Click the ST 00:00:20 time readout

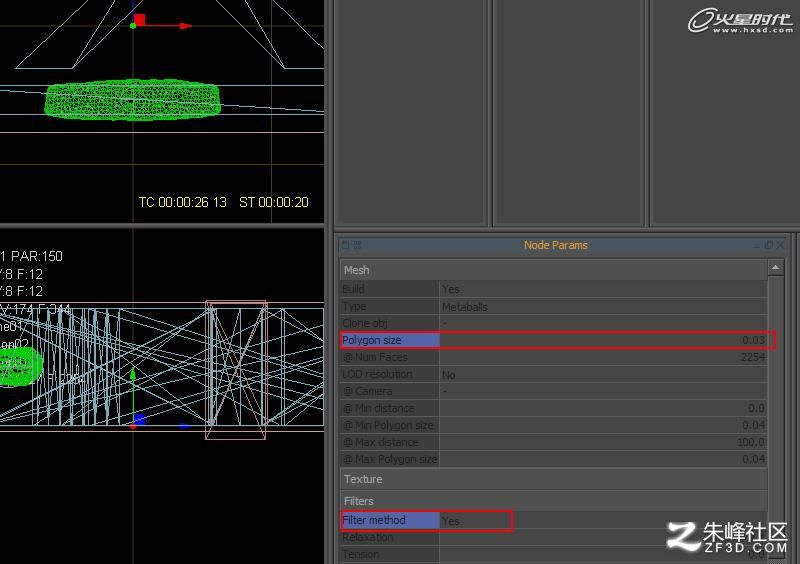tap(274, 202)
